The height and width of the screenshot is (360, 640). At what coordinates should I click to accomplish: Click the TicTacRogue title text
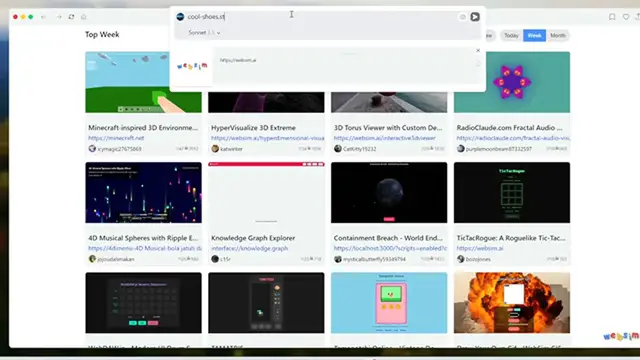[511, 238]
